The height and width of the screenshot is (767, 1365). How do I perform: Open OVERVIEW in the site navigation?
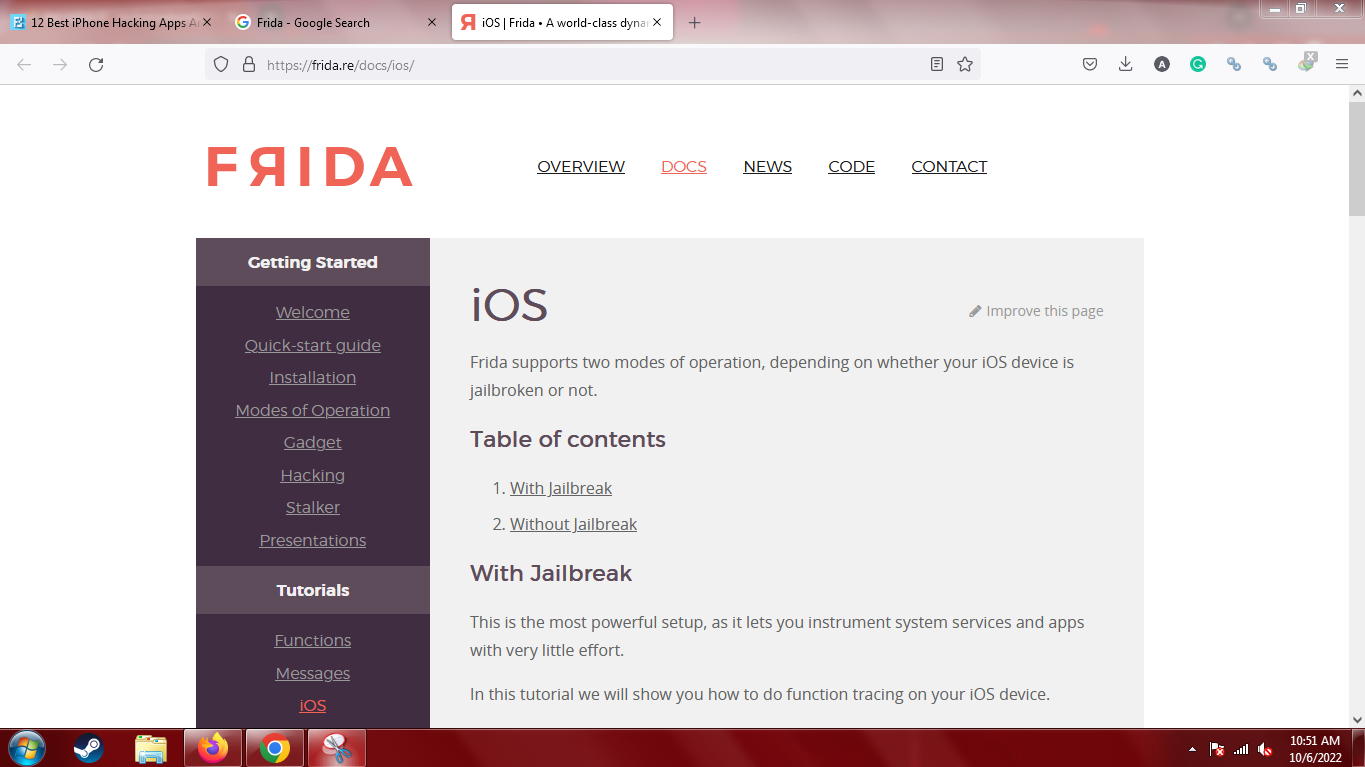(x=581, y=167)
